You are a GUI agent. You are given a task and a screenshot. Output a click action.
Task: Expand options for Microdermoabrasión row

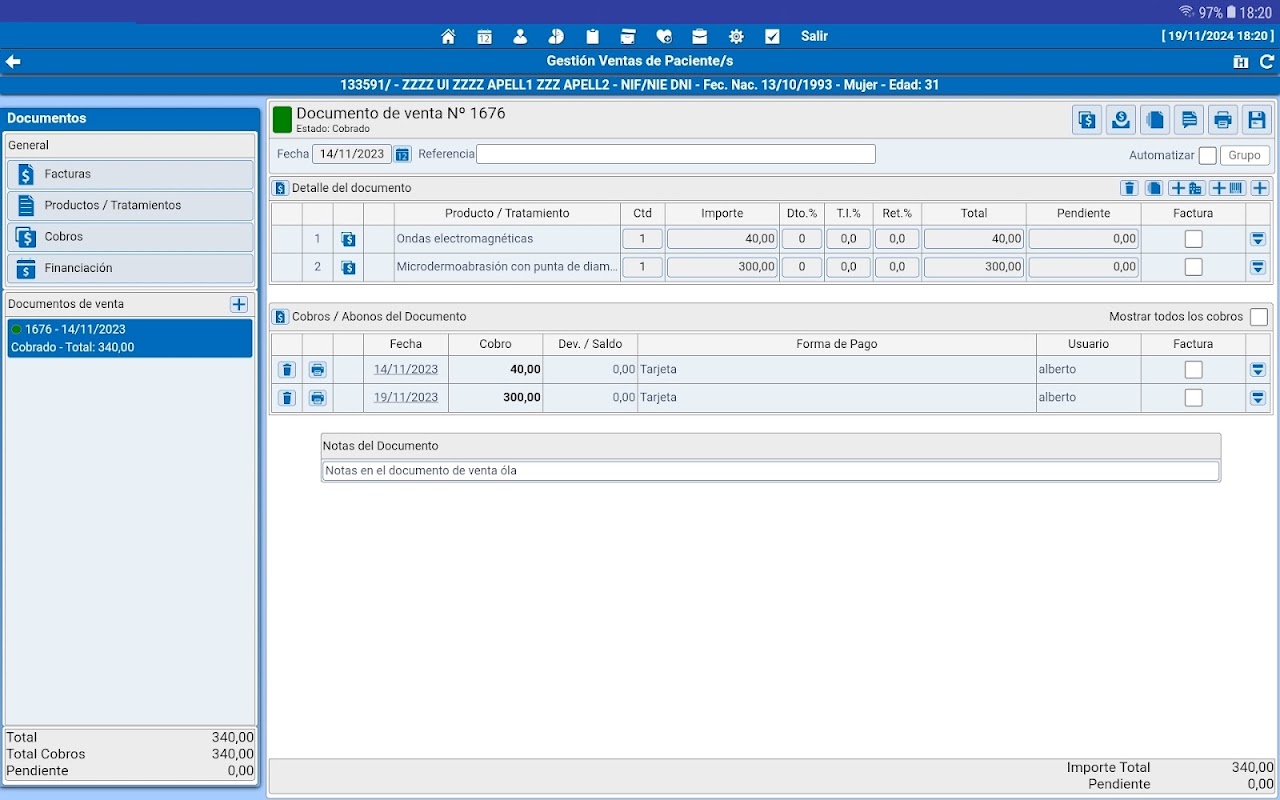1258,267
